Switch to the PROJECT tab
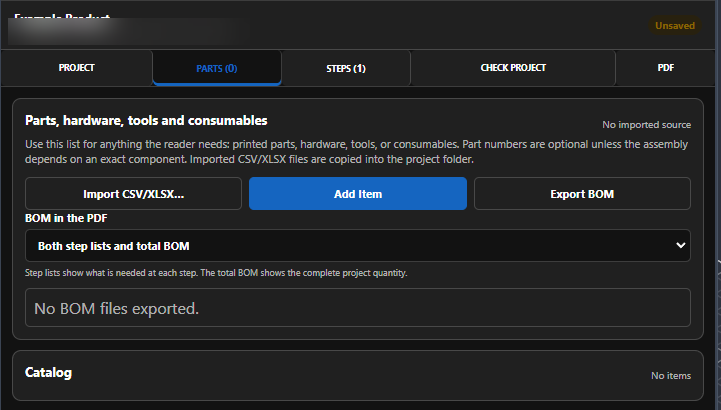Viewport: 721px width, 410px height. tap(76, 68)
